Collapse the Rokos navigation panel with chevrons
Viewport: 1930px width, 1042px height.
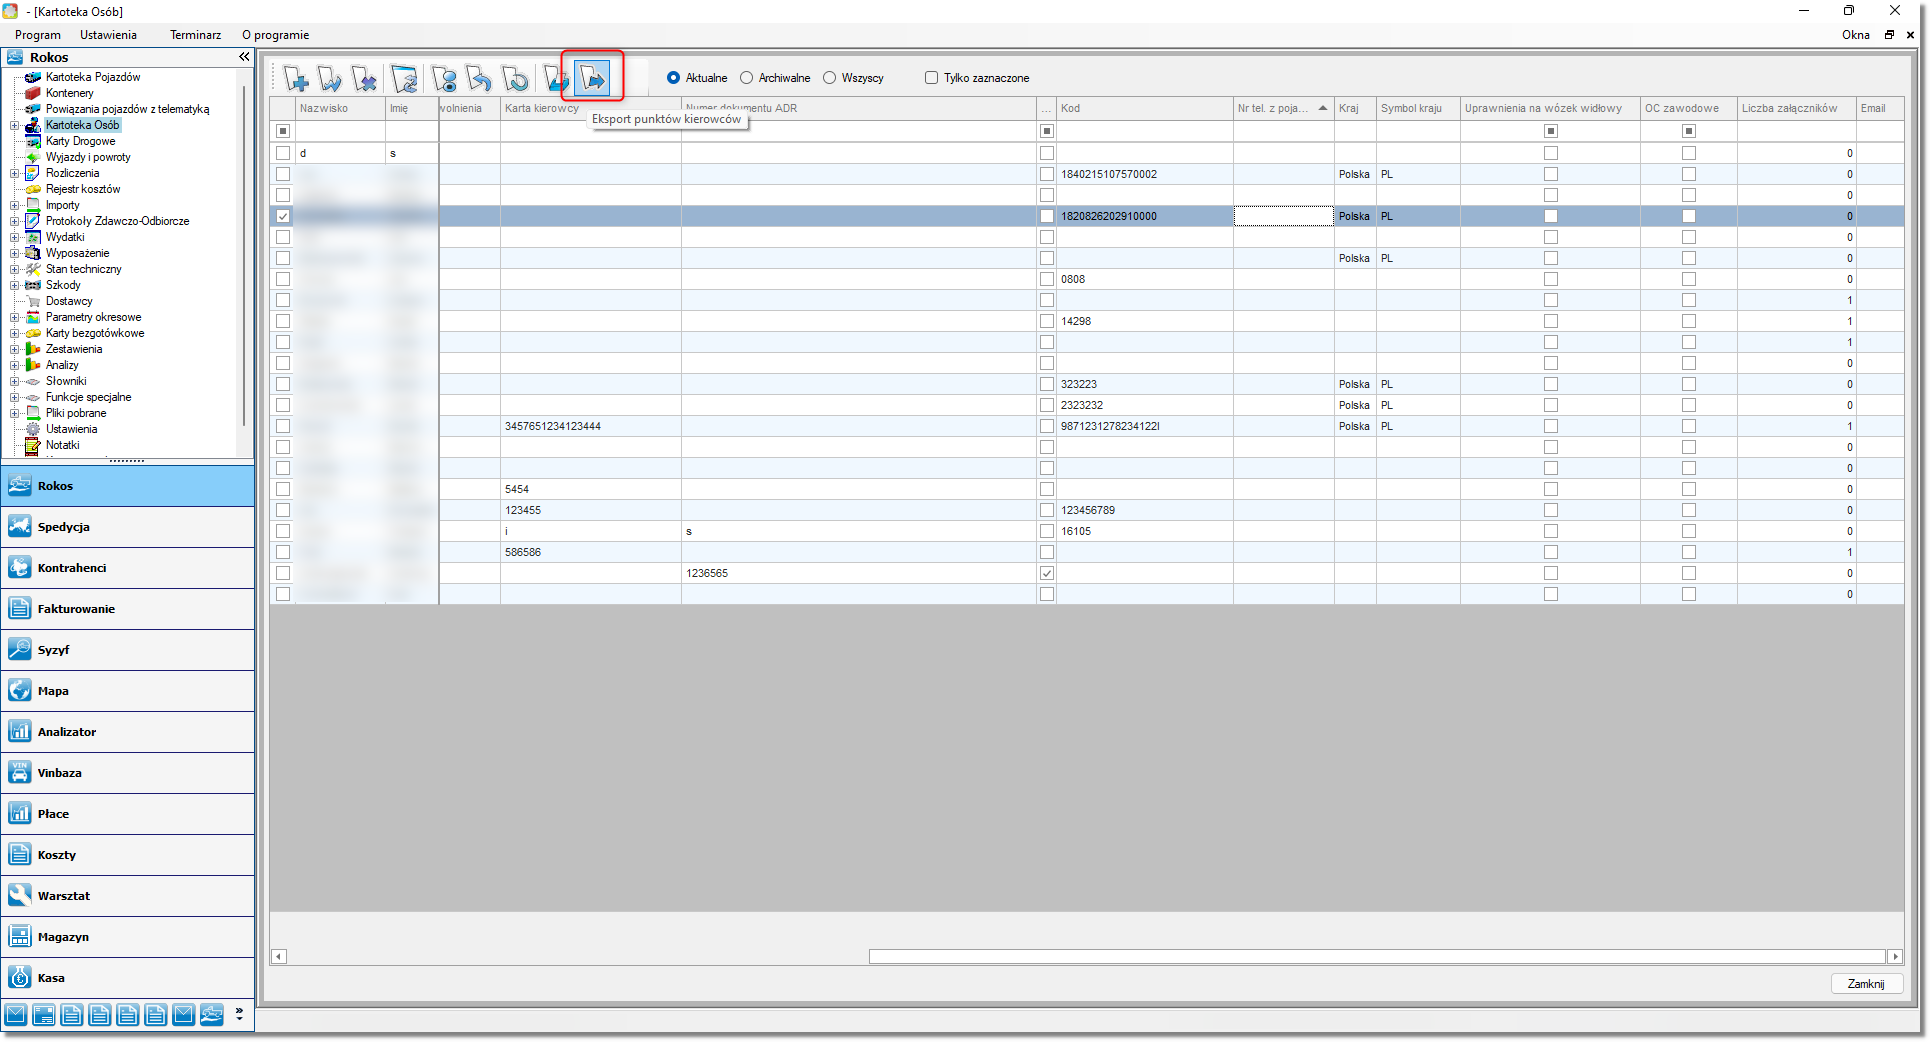coord(244,57)
